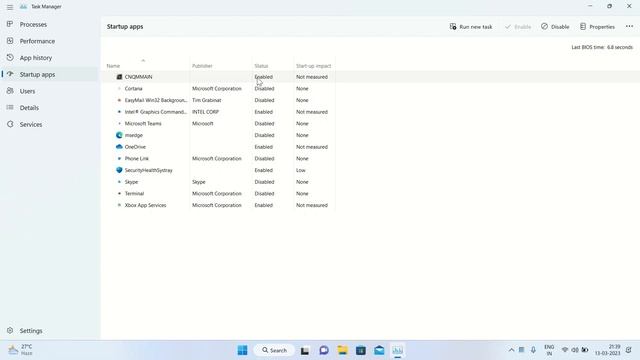Open File Explorer from taskbar

(x=342, y=350)
